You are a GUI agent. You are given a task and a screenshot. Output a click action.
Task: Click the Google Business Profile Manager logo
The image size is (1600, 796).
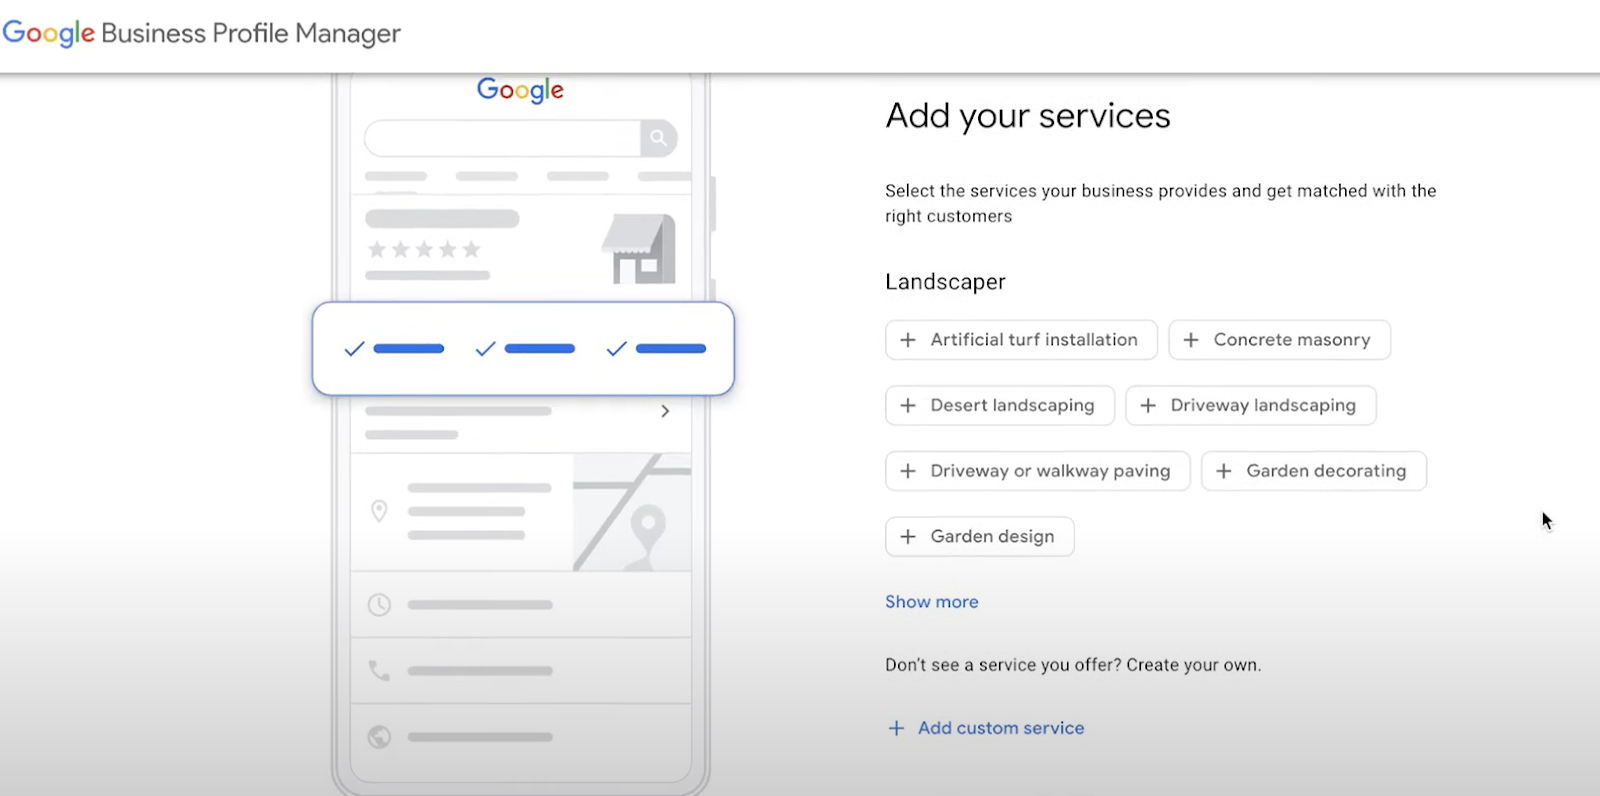click(201, 33)
